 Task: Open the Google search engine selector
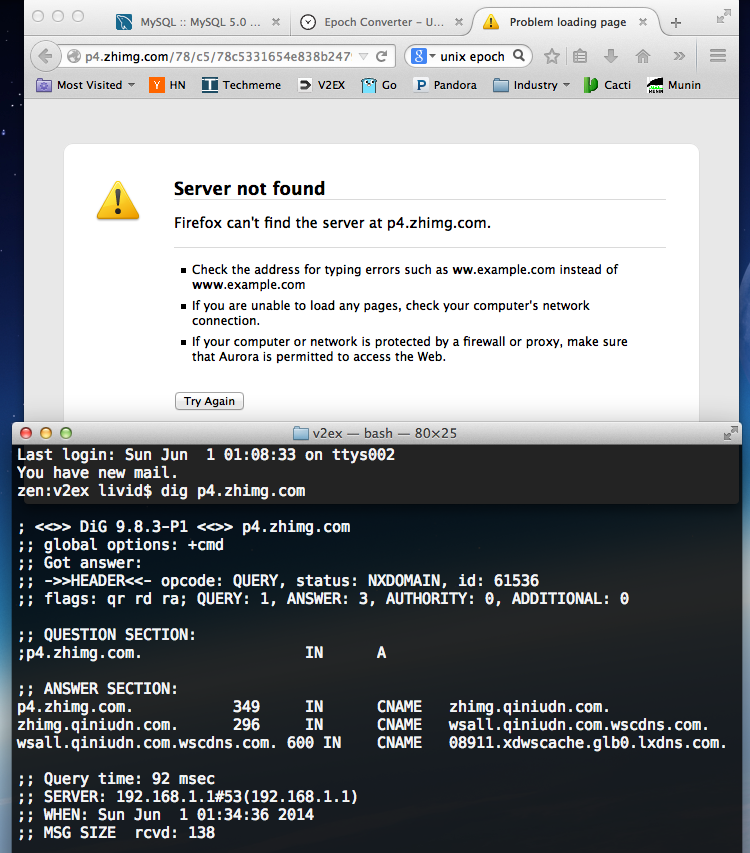(422, 56)
